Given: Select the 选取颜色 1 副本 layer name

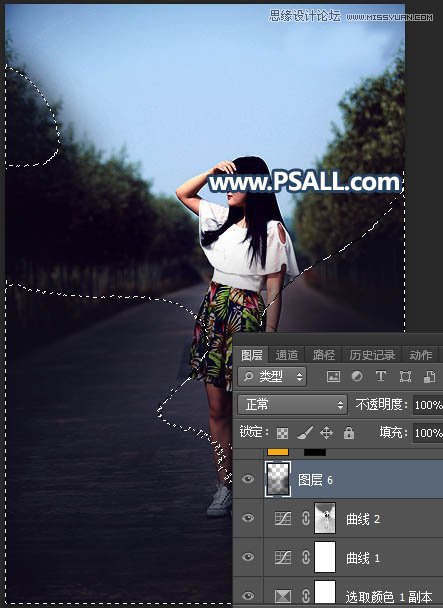Looking at the screenshot, I should [x=389, y=597].
